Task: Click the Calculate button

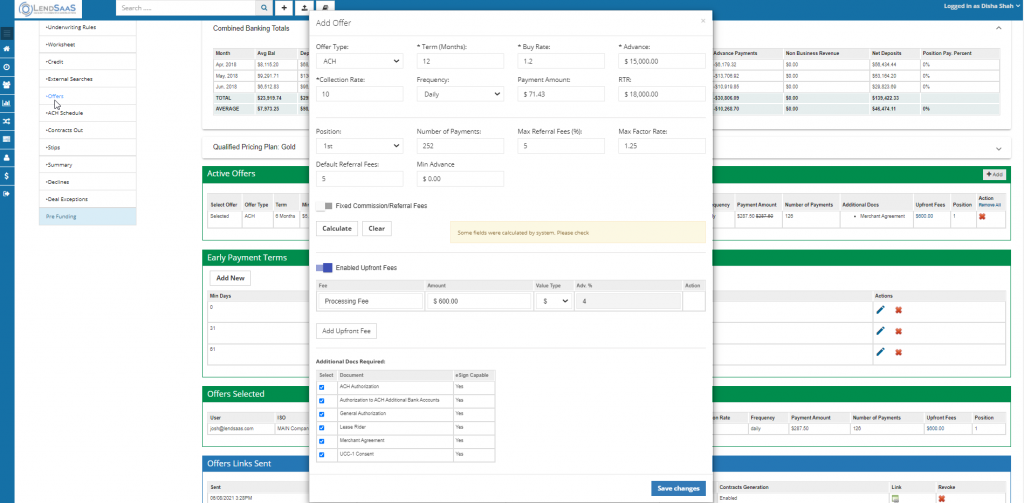Action: (x=336, y=228)
